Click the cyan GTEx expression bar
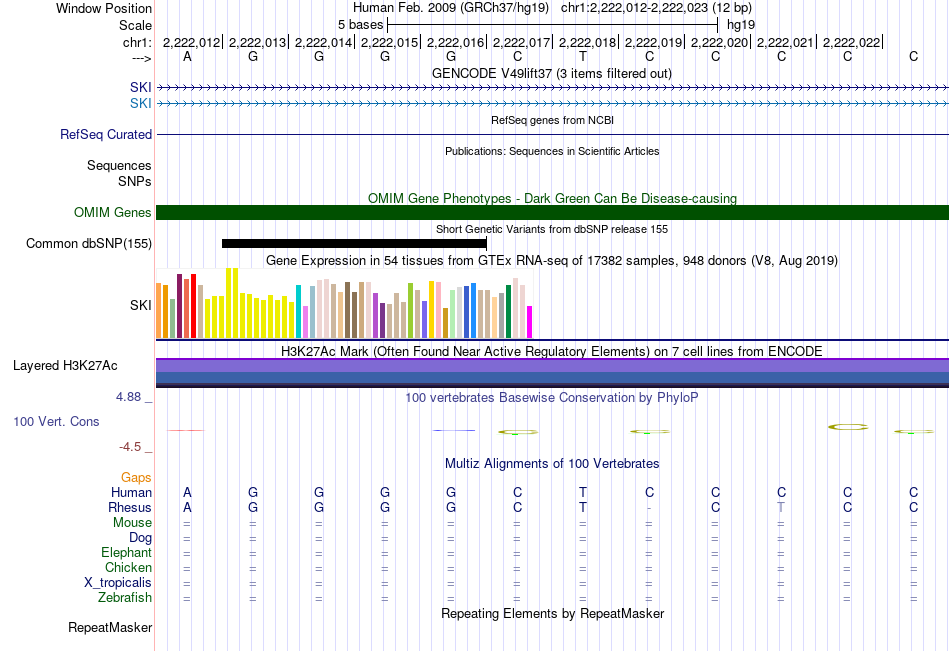950x651 pixels. tap(299, 311)
